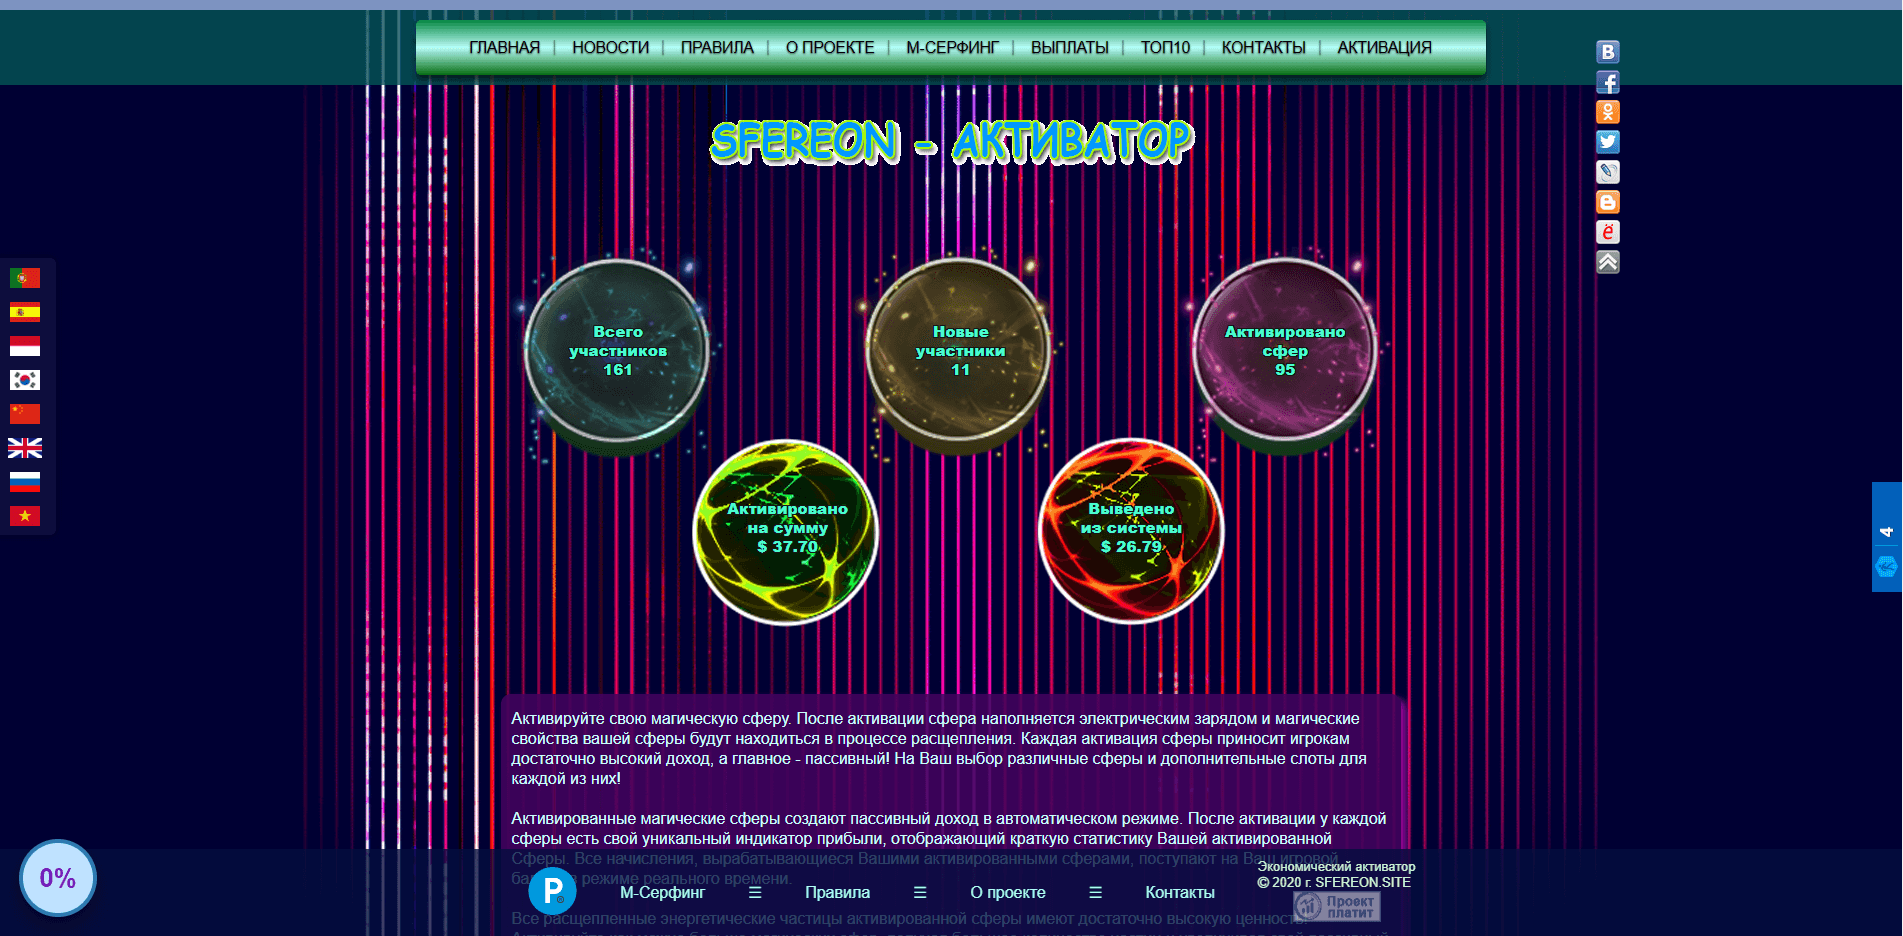Select the Russian flag language
1903x936 pixels.
(25, 482)
